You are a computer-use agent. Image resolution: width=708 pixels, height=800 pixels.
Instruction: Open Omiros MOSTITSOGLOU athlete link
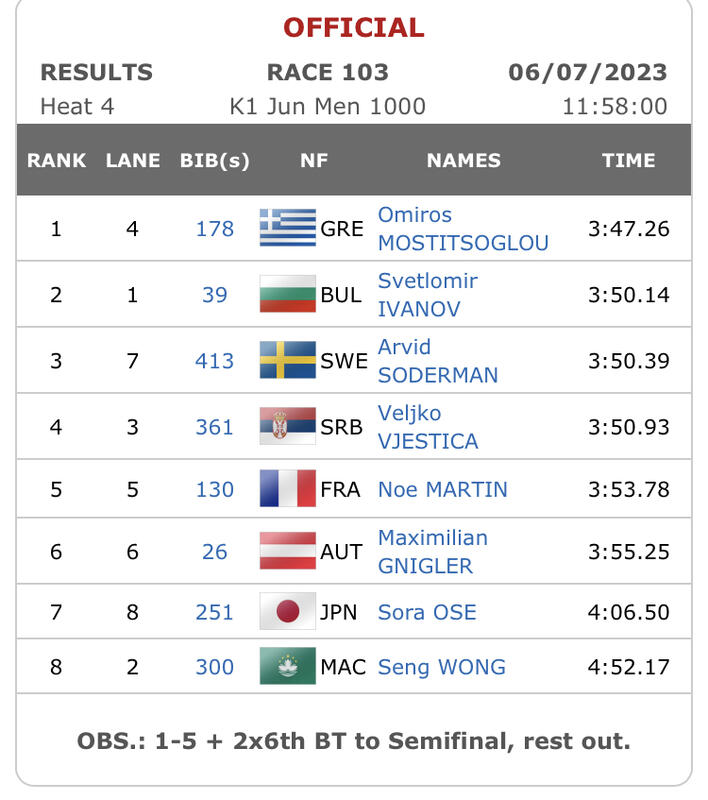pyautogui.click(x=462, y=229)
